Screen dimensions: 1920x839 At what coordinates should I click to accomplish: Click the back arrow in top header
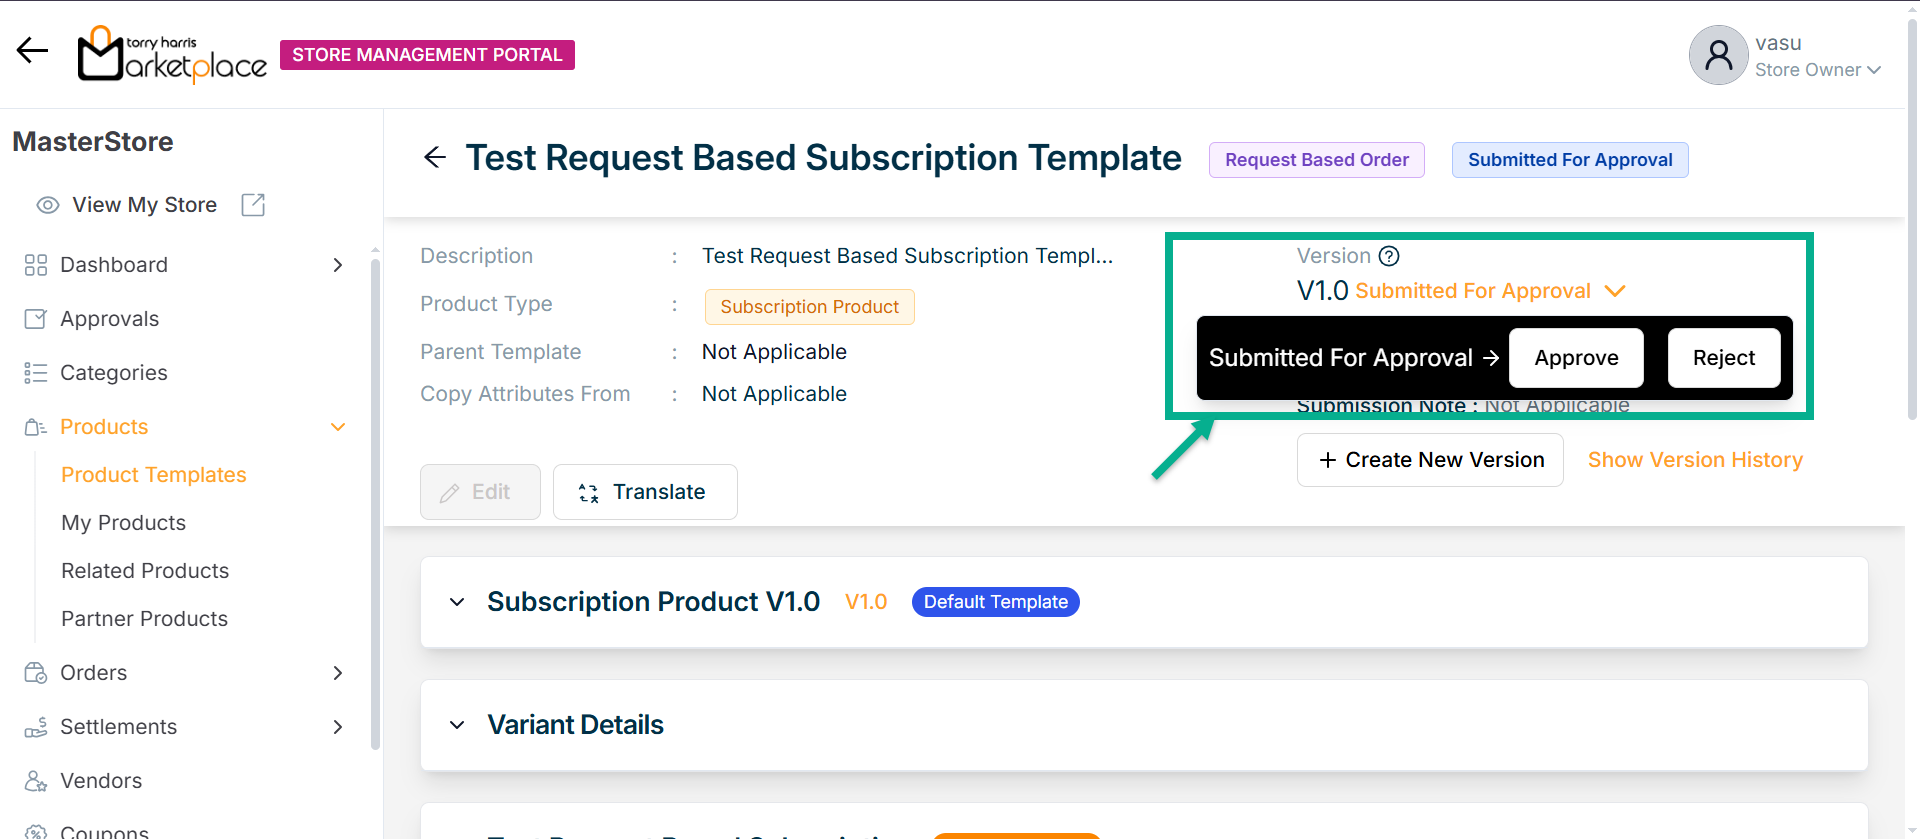tap(32, 51)
